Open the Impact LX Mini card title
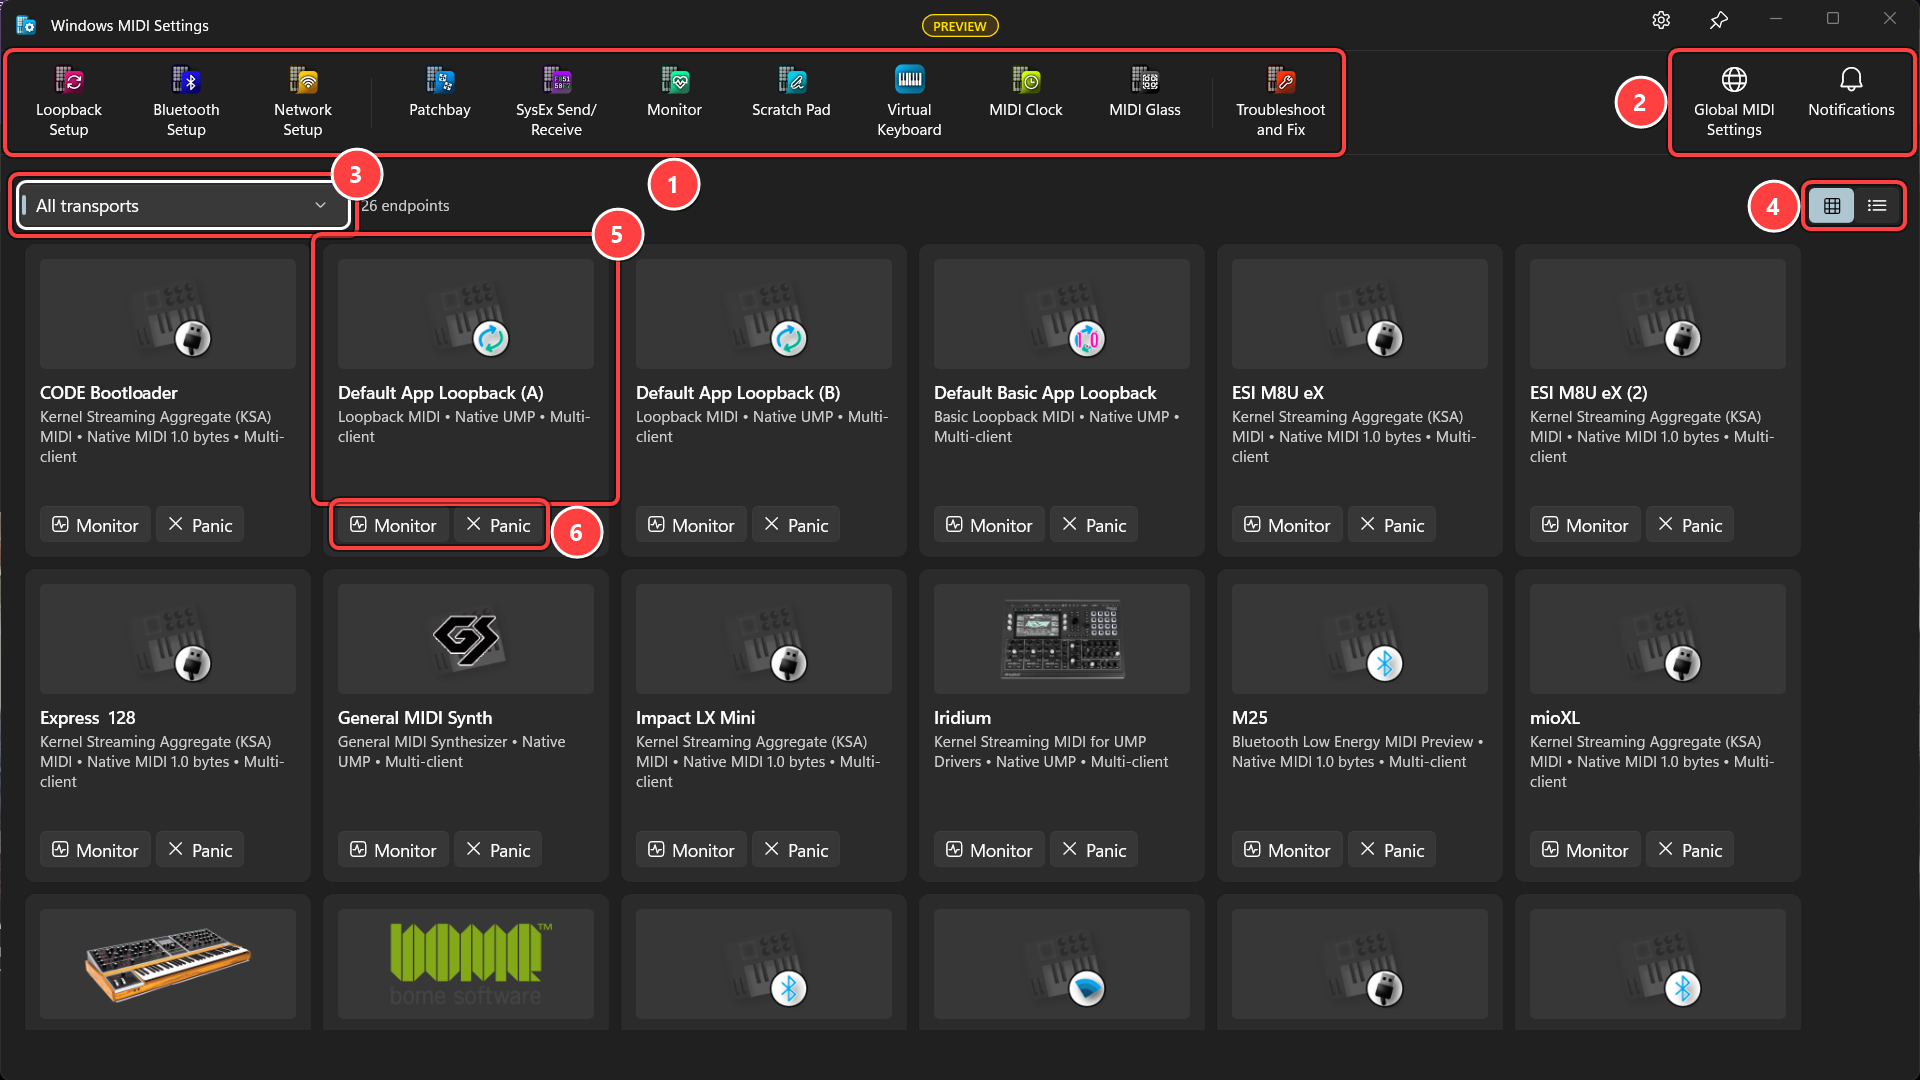Viewport: 1920px width, 1080px height. pyautogui.click(x=695, y=718)
